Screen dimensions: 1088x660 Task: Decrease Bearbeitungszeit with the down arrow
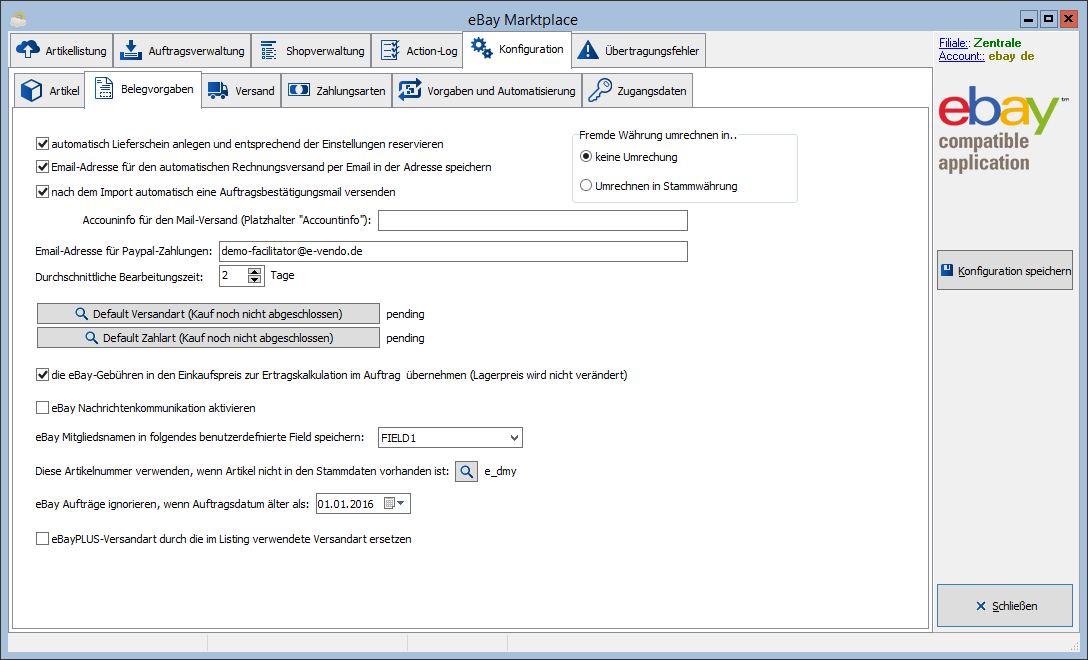coord(255,280)
